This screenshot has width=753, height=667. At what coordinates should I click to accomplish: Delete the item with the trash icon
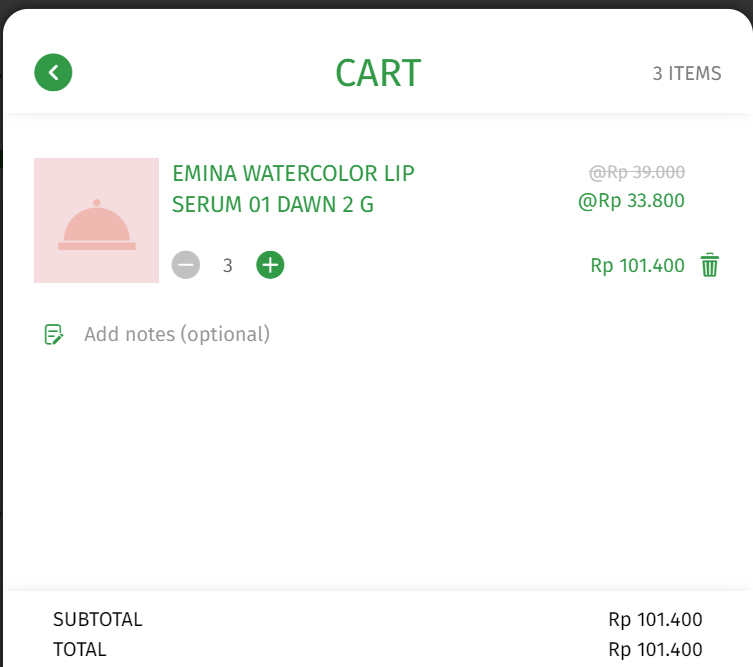pos(709,265)
